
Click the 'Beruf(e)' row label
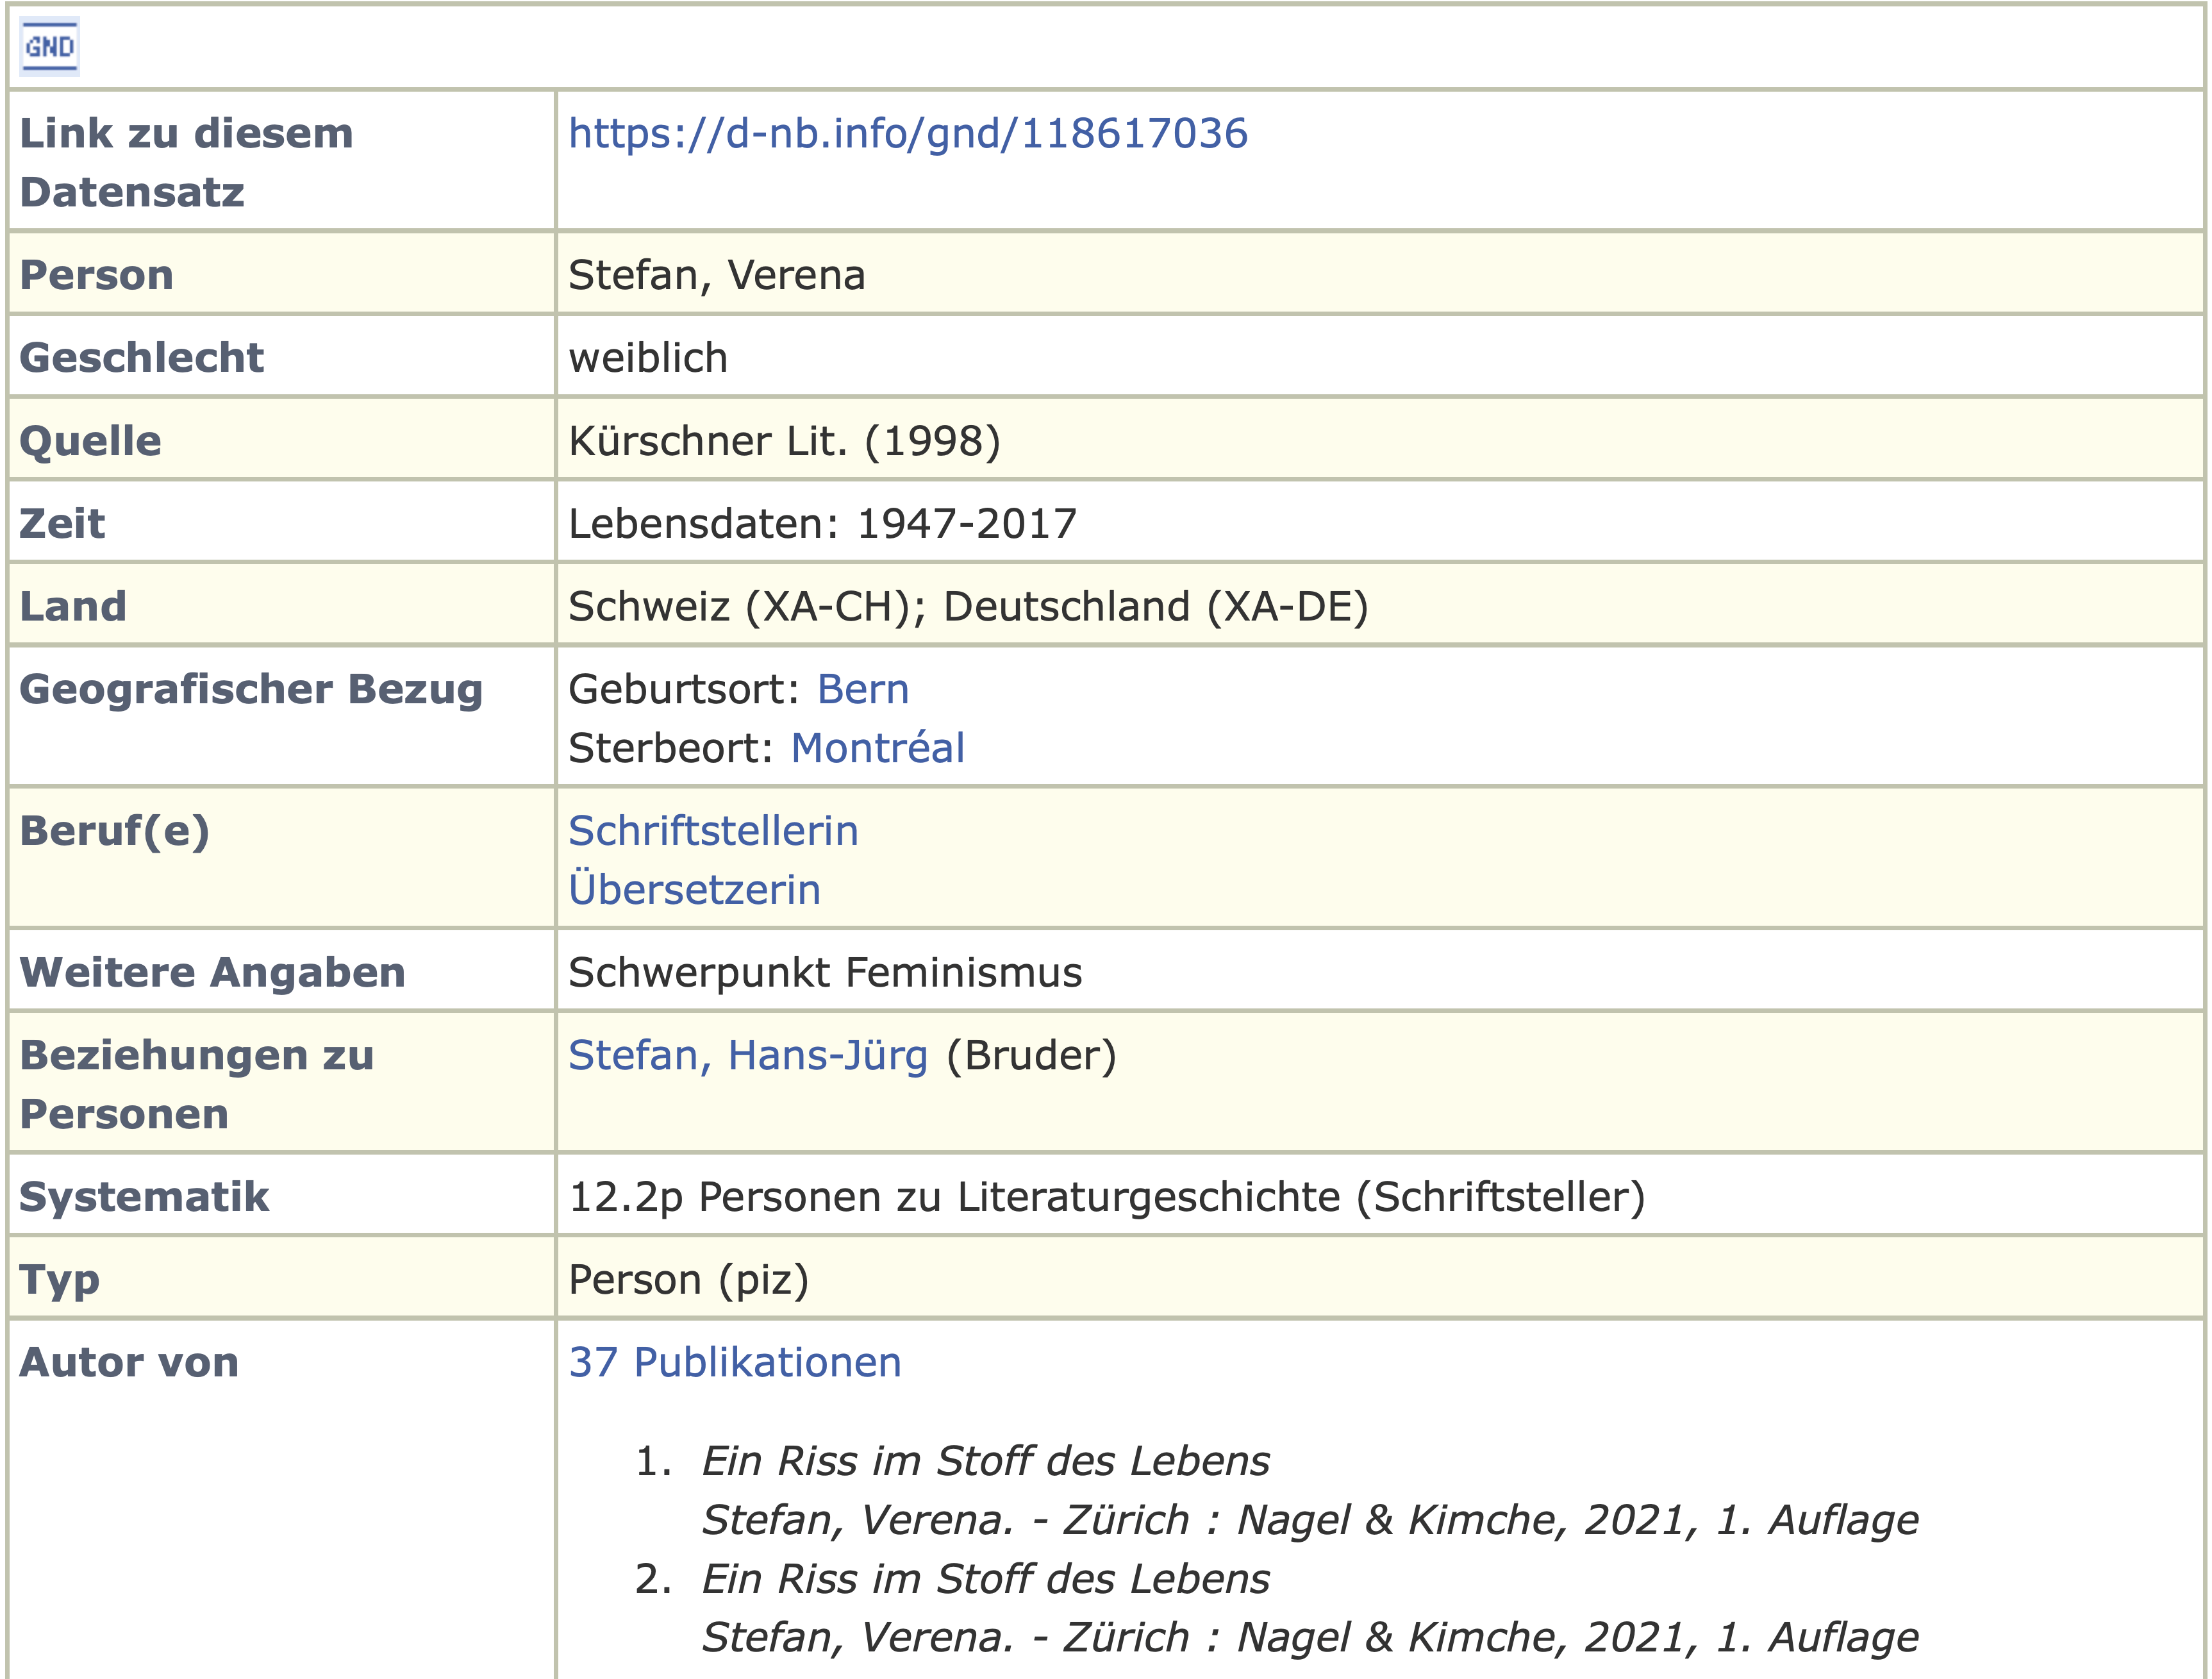114,832
